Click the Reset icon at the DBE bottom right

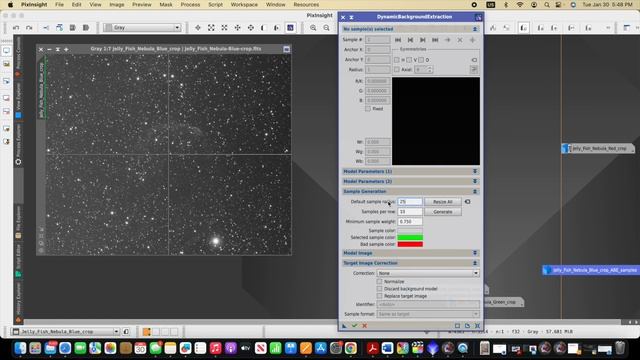[478, 326]
